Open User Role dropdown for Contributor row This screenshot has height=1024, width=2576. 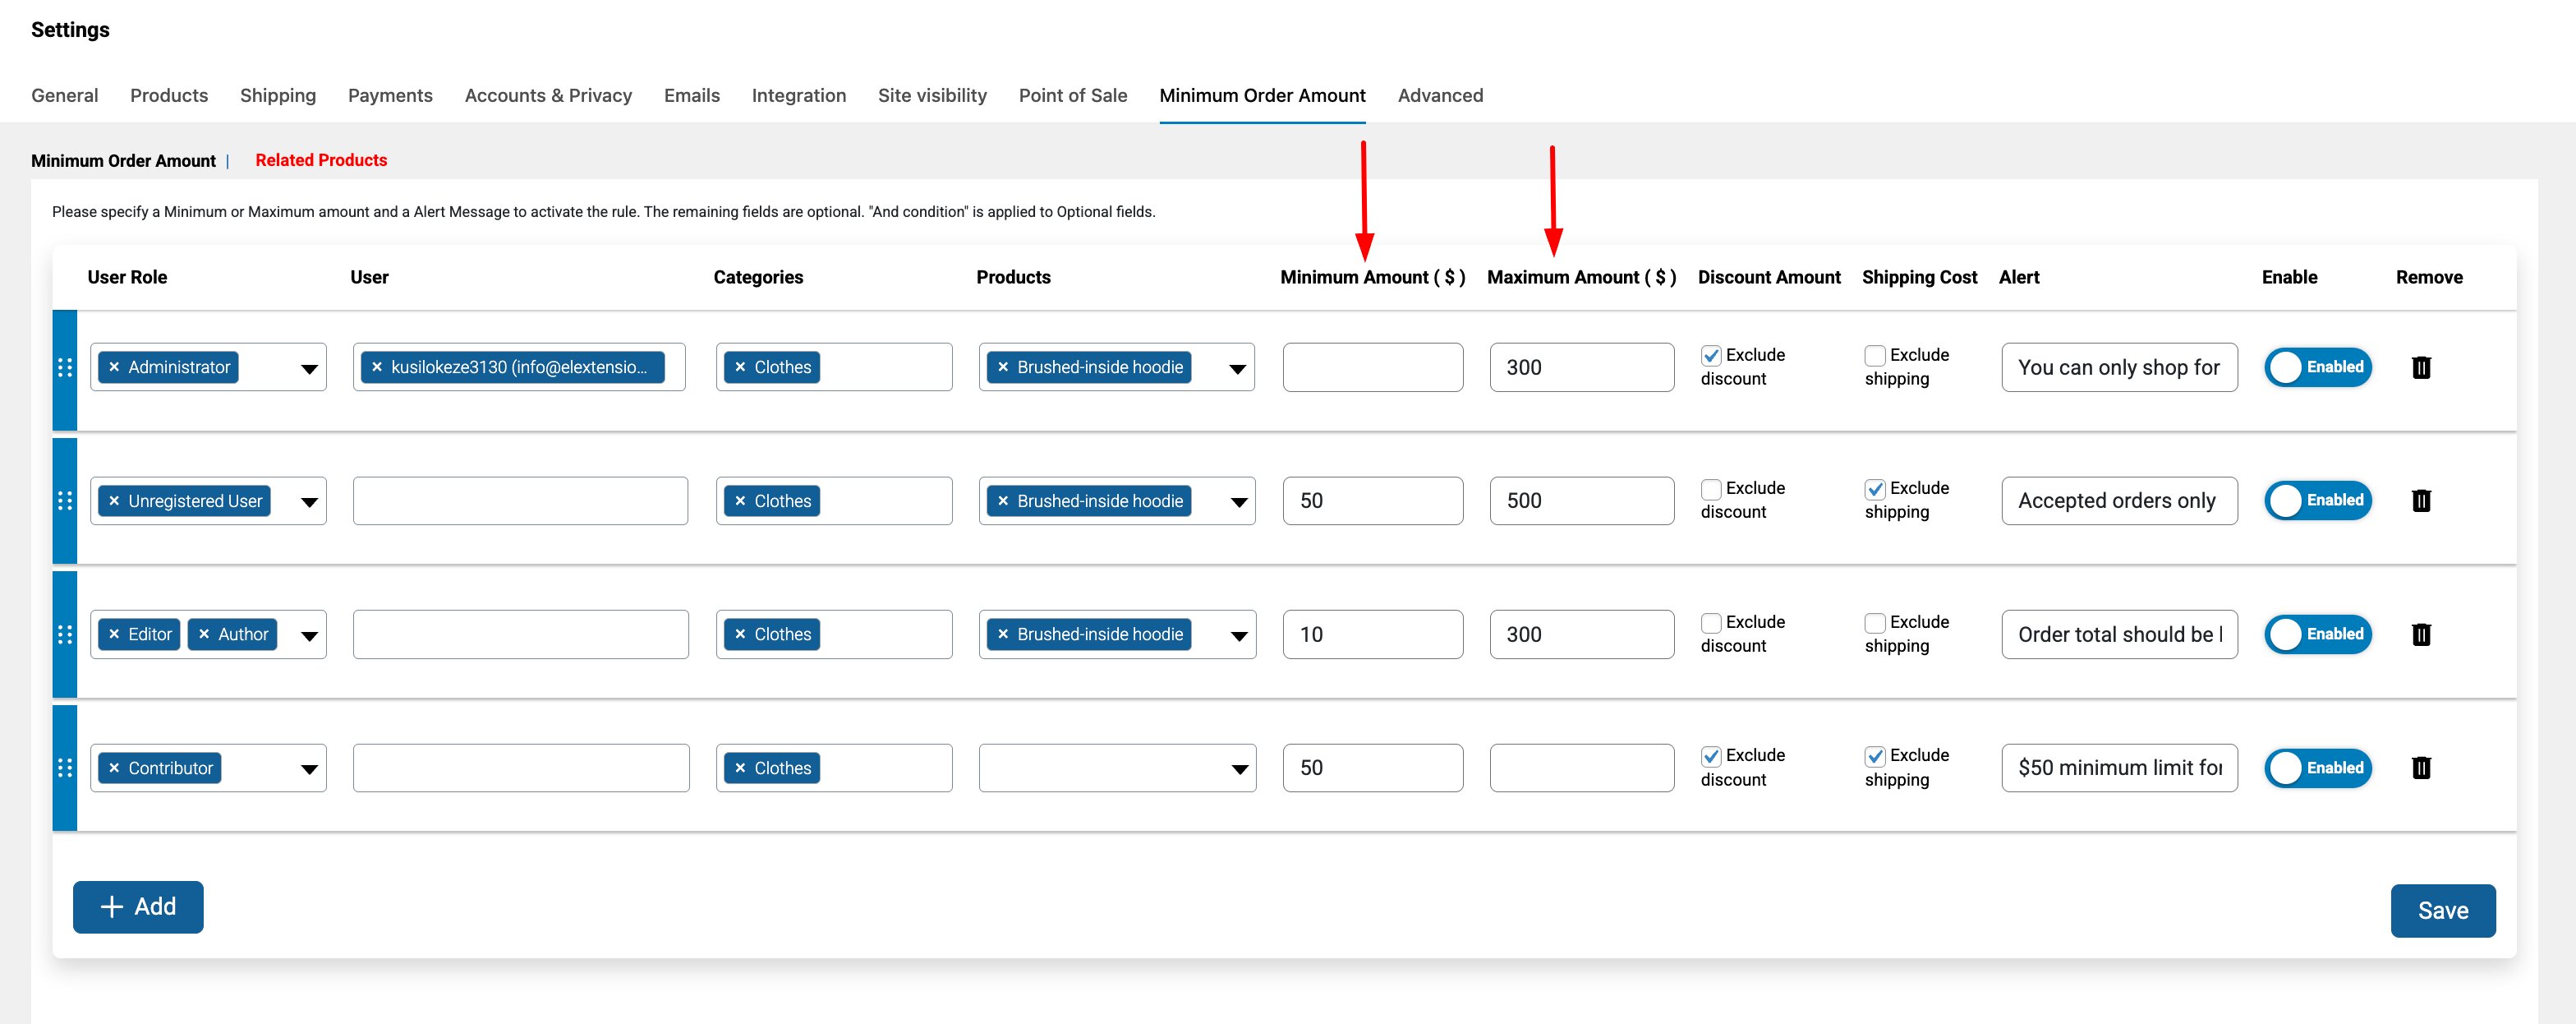click(x=309, y=768)
